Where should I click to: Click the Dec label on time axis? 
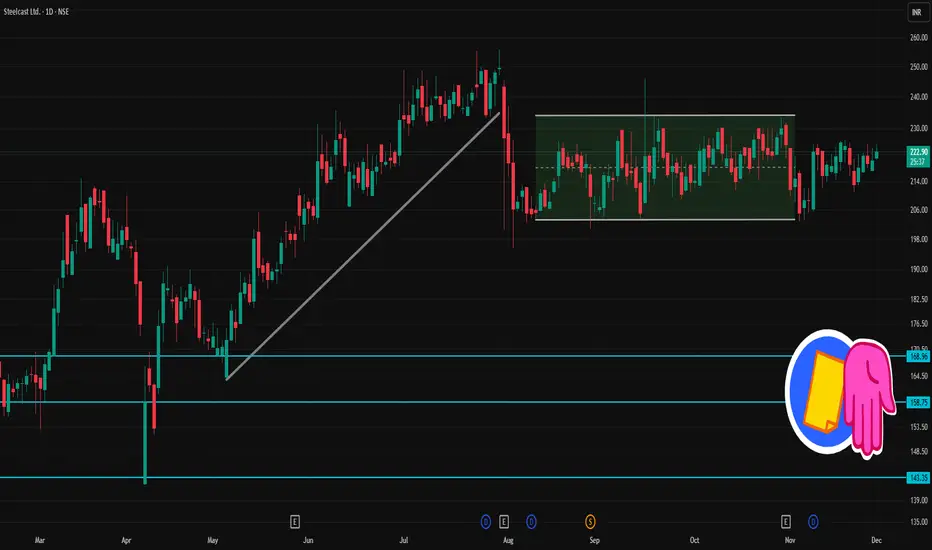876,540
